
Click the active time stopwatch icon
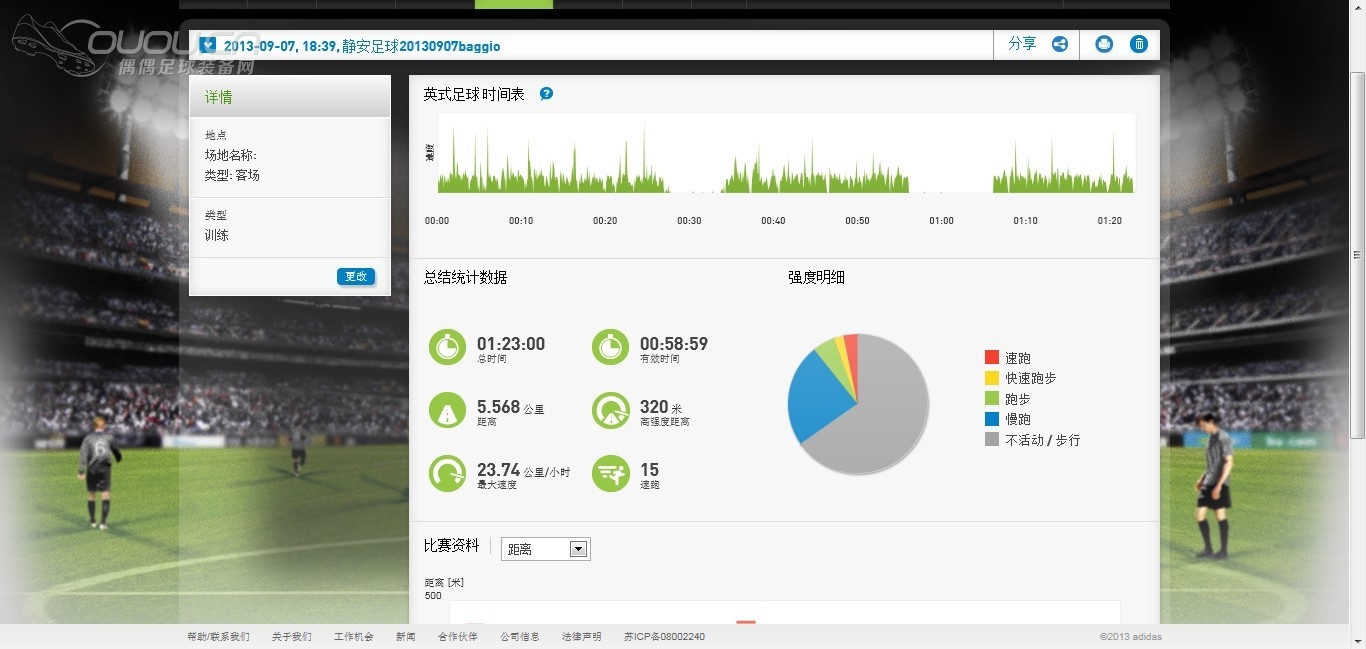click(610, 347)
